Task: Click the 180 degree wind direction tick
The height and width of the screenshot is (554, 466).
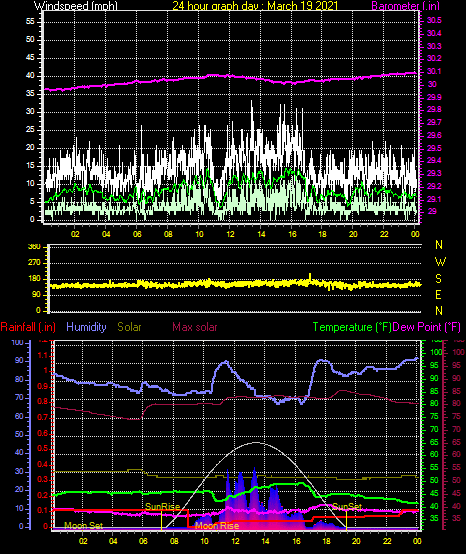Action: point(36,279)
